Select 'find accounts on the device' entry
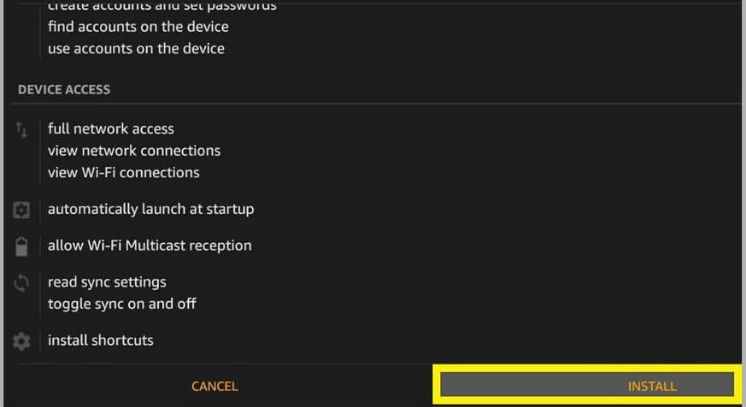 (x=138, y=27)
